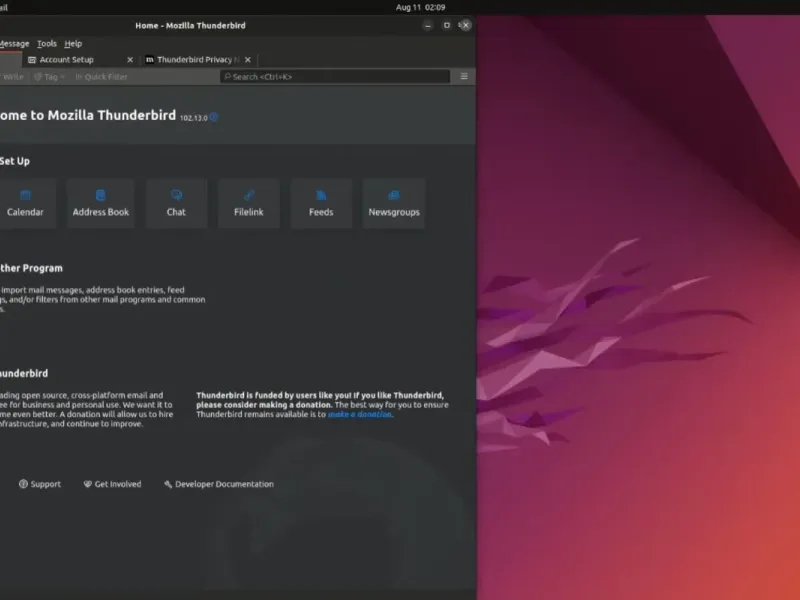Open the Calendar setup card
Image resolution: width=800 pixels, height=600 pixels.
coord(24,203)
